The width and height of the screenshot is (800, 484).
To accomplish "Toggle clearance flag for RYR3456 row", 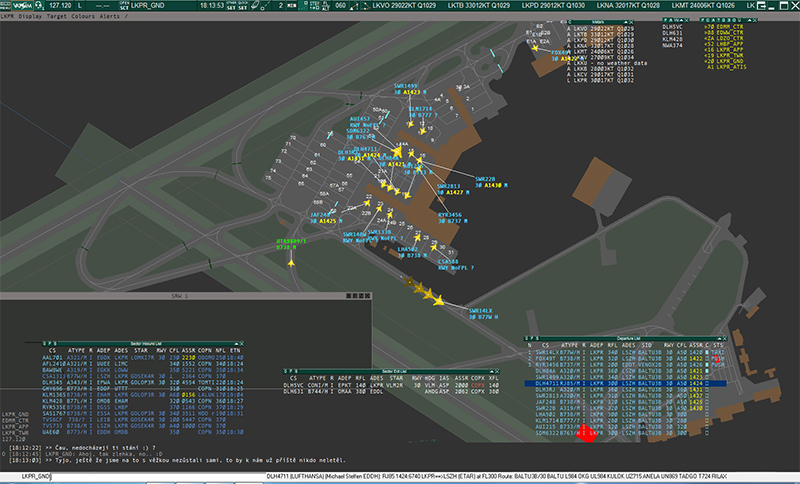I will click(x=707, y=365).
